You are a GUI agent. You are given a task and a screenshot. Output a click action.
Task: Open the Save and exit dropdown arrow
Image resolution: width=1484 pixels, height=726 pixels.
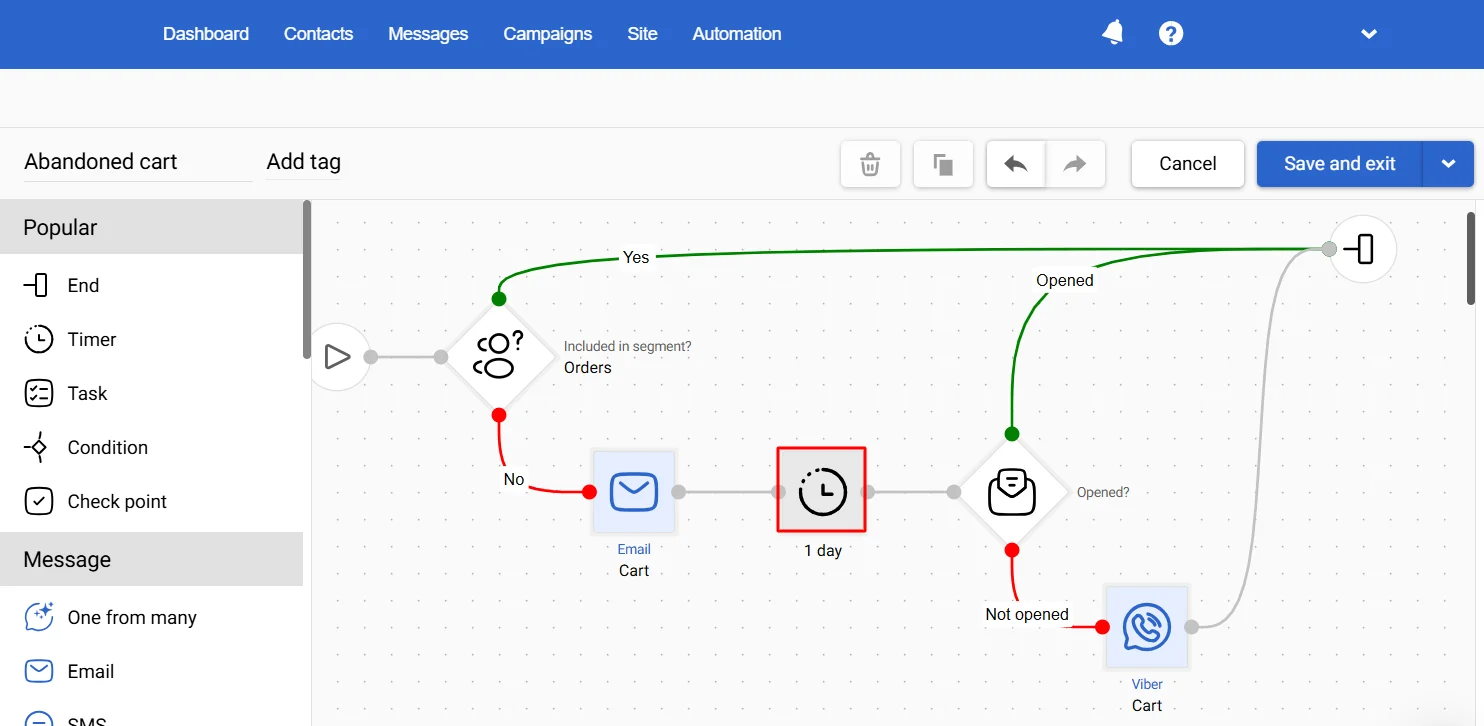[1448, 163]
